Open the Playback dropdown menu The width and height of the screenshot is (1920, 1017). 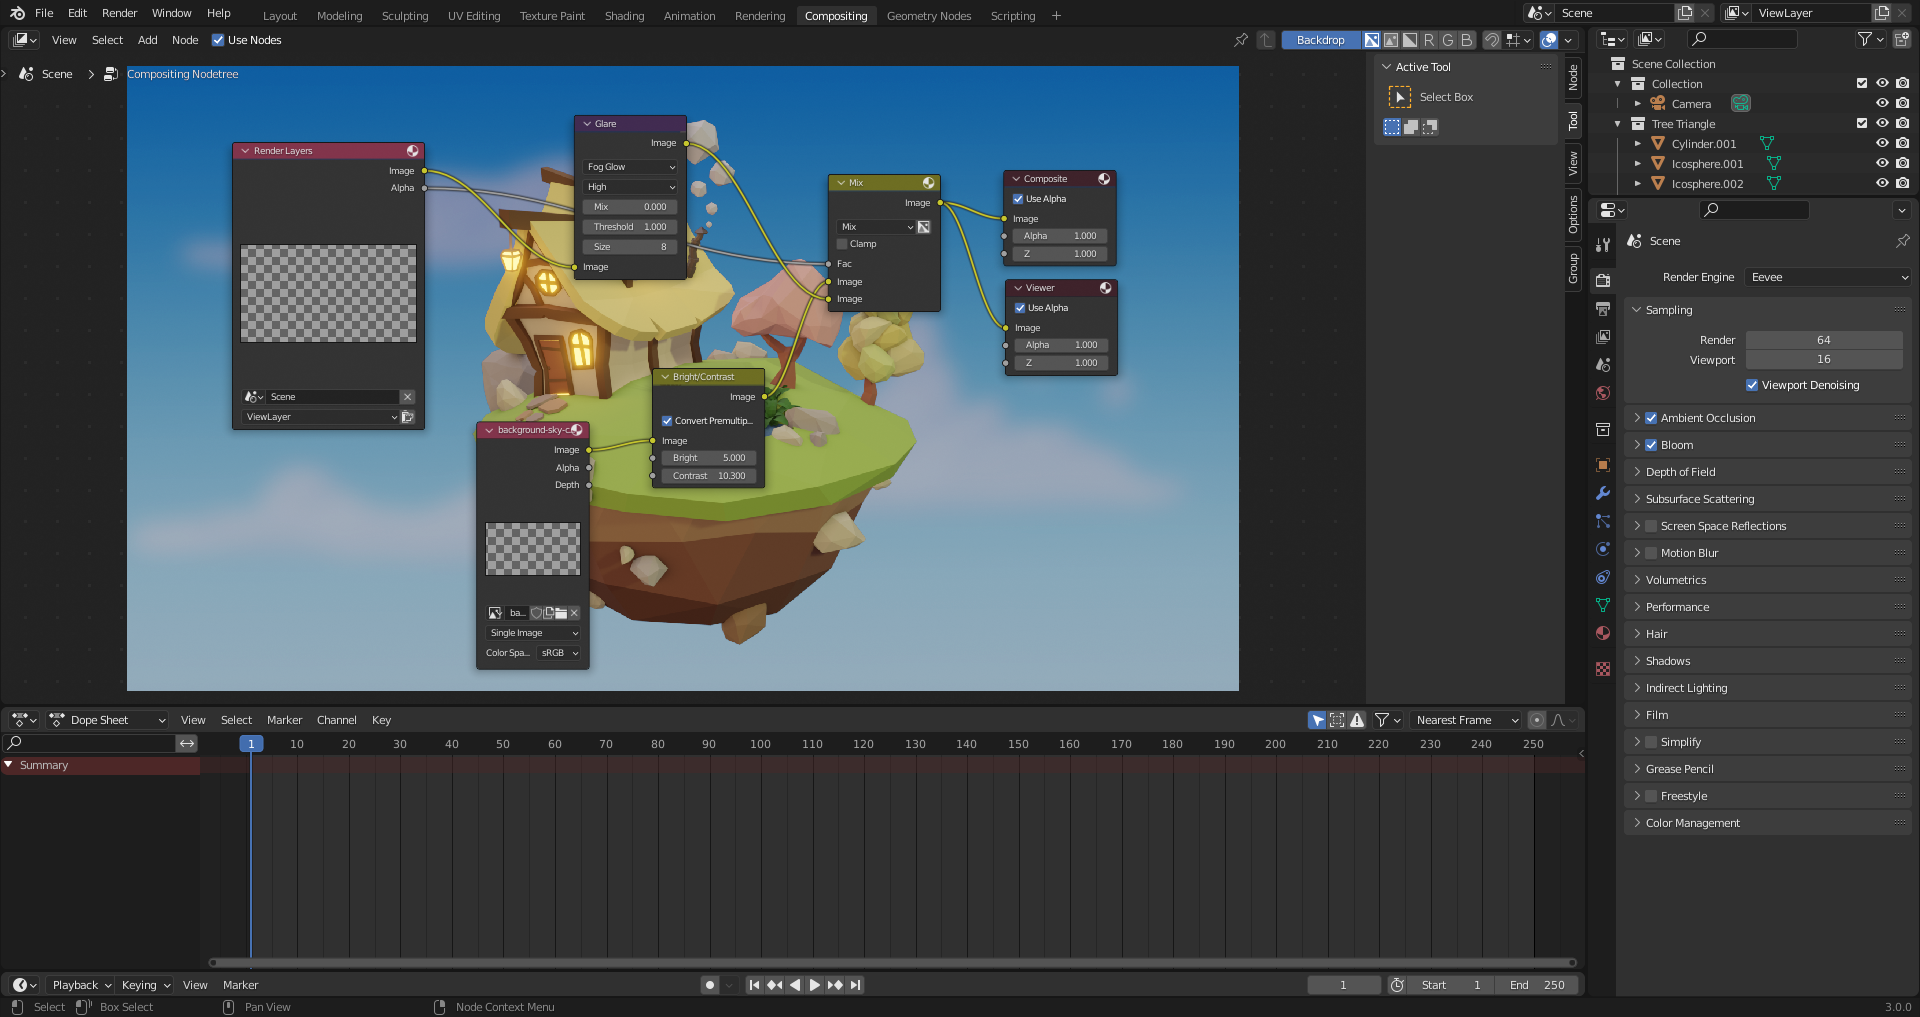point(81,985)
